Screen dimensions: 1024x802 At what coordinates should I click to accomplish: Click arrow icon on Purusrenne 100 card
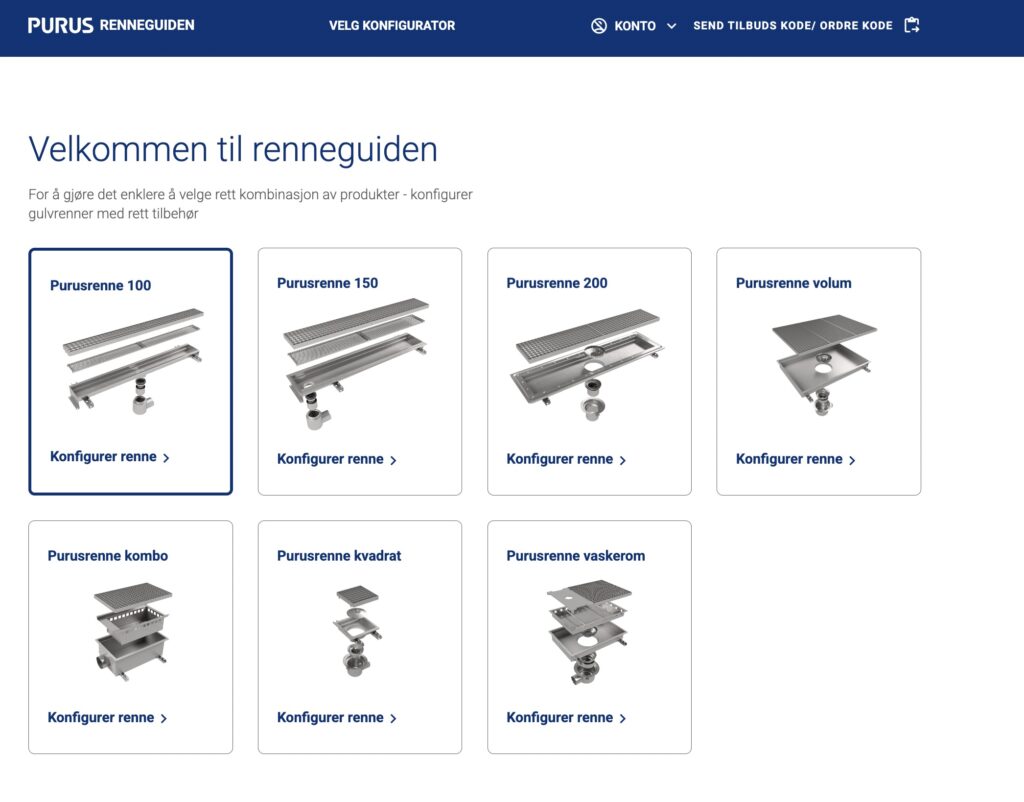tap(166, 458)
